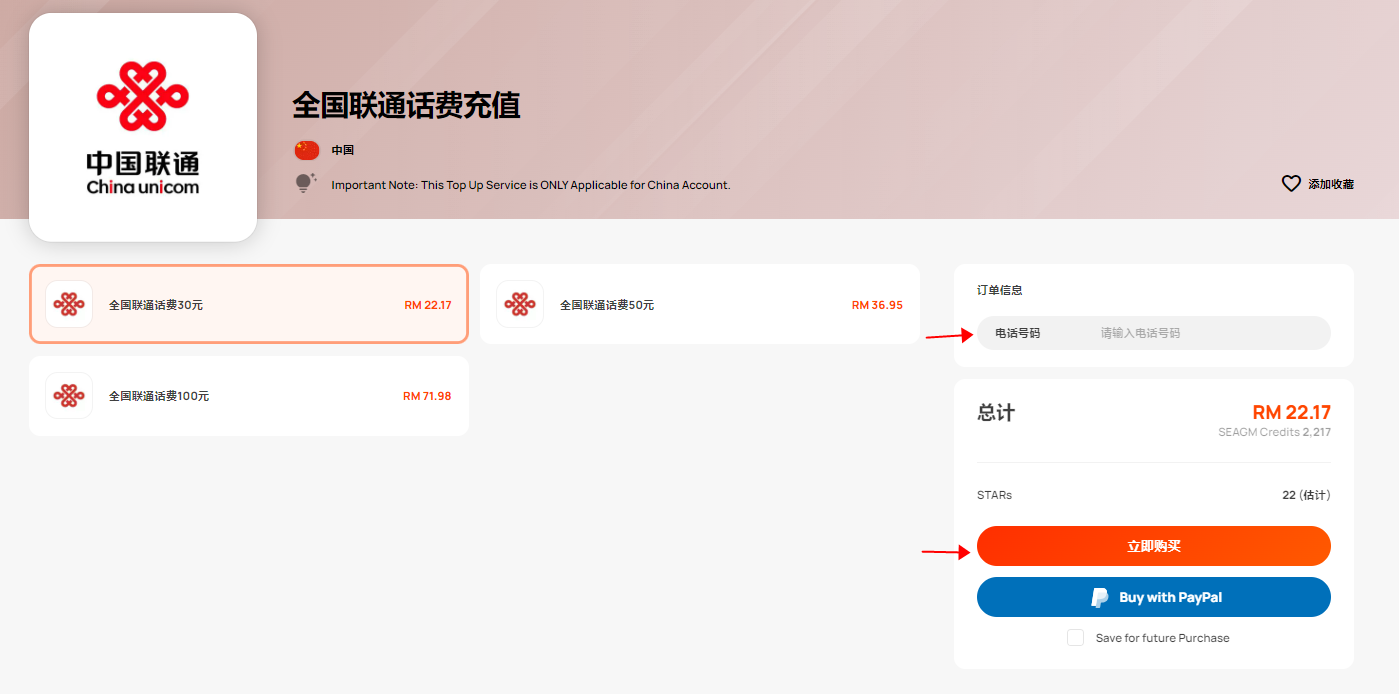Image resolution: width=1399 pixels, height=694 pixels.
Task: Click the 立即购买 buy now button
Action: point(1154,546)
